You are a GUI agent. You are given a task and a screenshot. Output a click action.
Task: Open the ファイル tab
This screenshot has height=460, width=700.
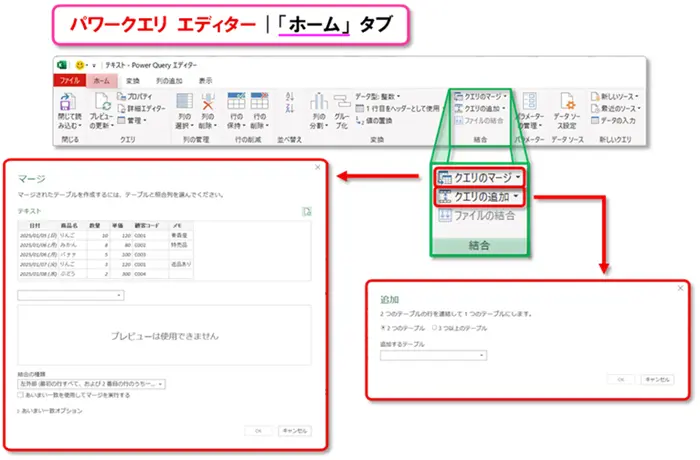[x=69, y=80]
